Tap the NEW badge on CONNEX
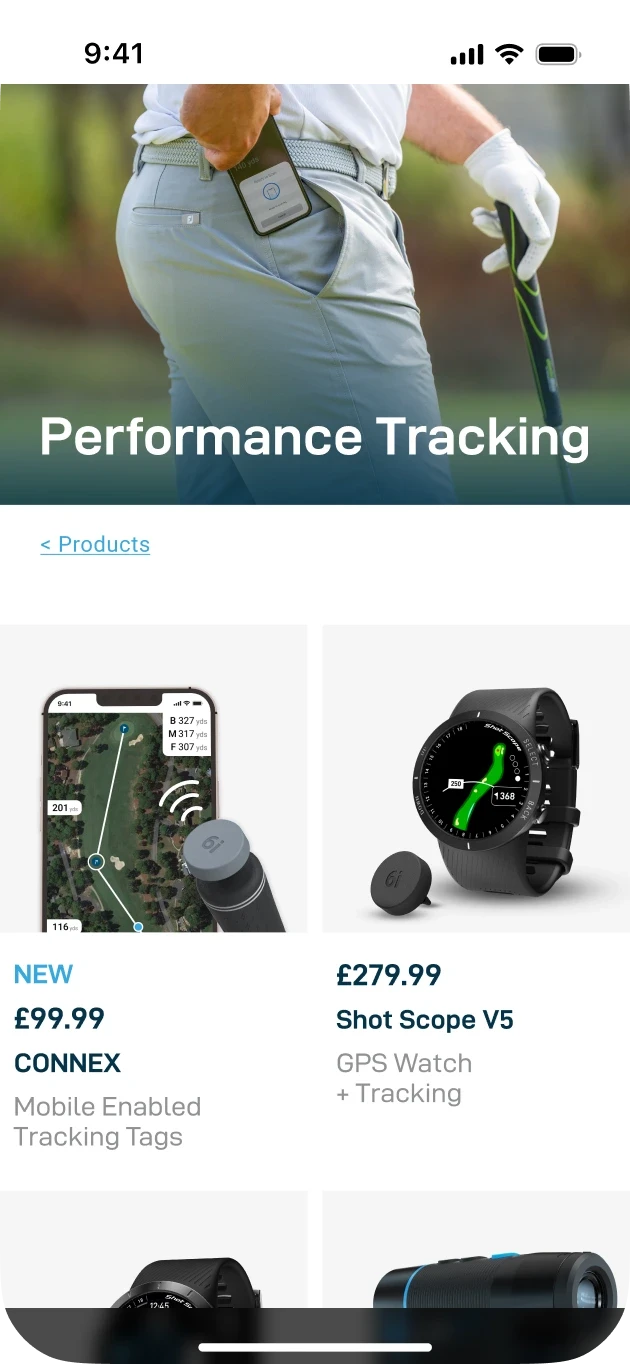Image resolution: width=630 pixels, height=1364 pixels. (x=43, y=974)
